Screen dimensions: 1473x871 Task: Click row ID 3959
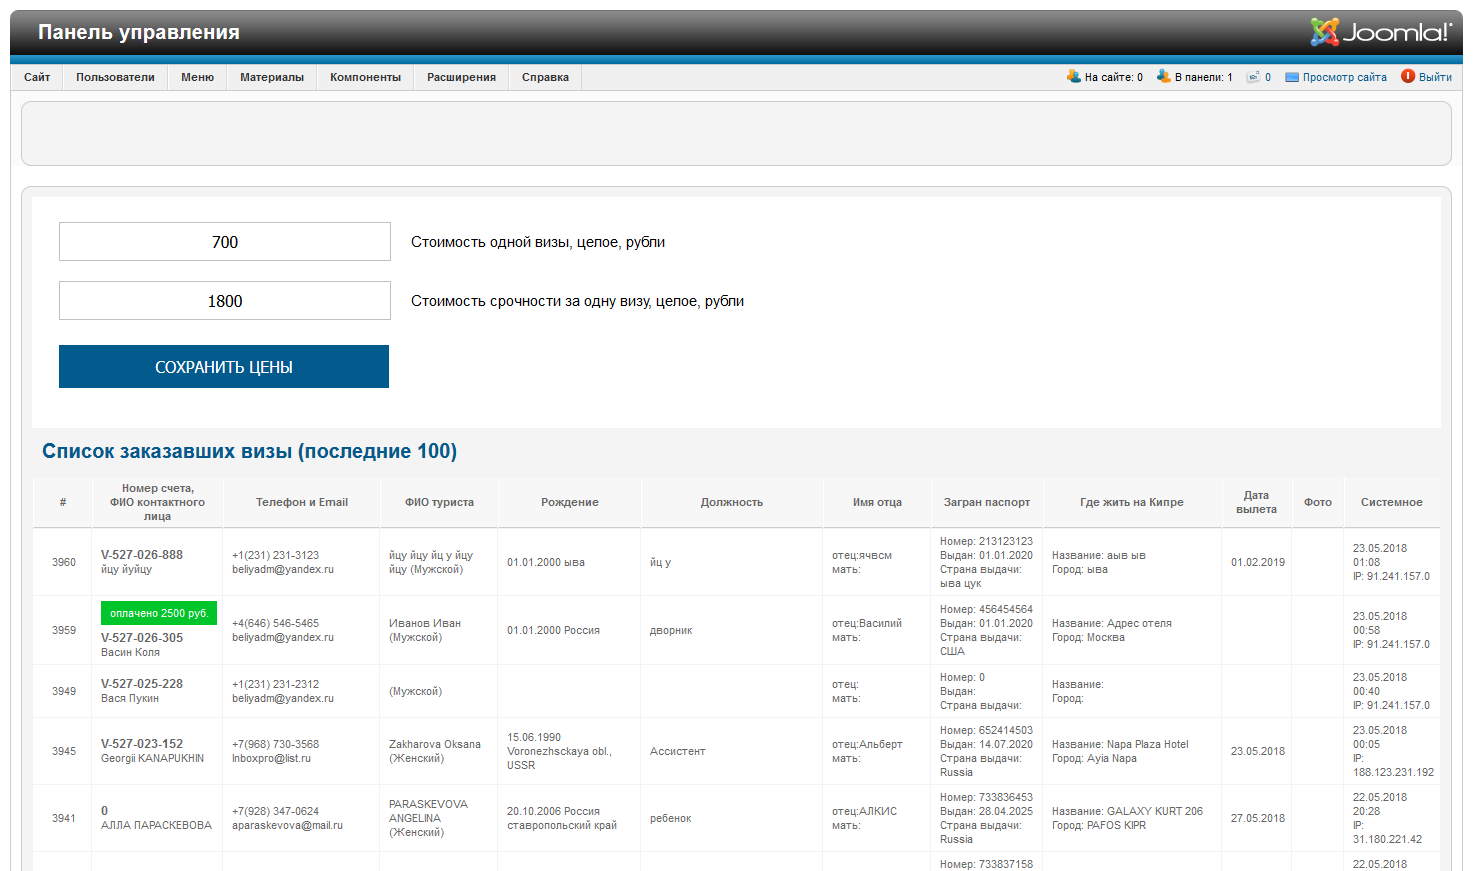[x=64, y=630]
